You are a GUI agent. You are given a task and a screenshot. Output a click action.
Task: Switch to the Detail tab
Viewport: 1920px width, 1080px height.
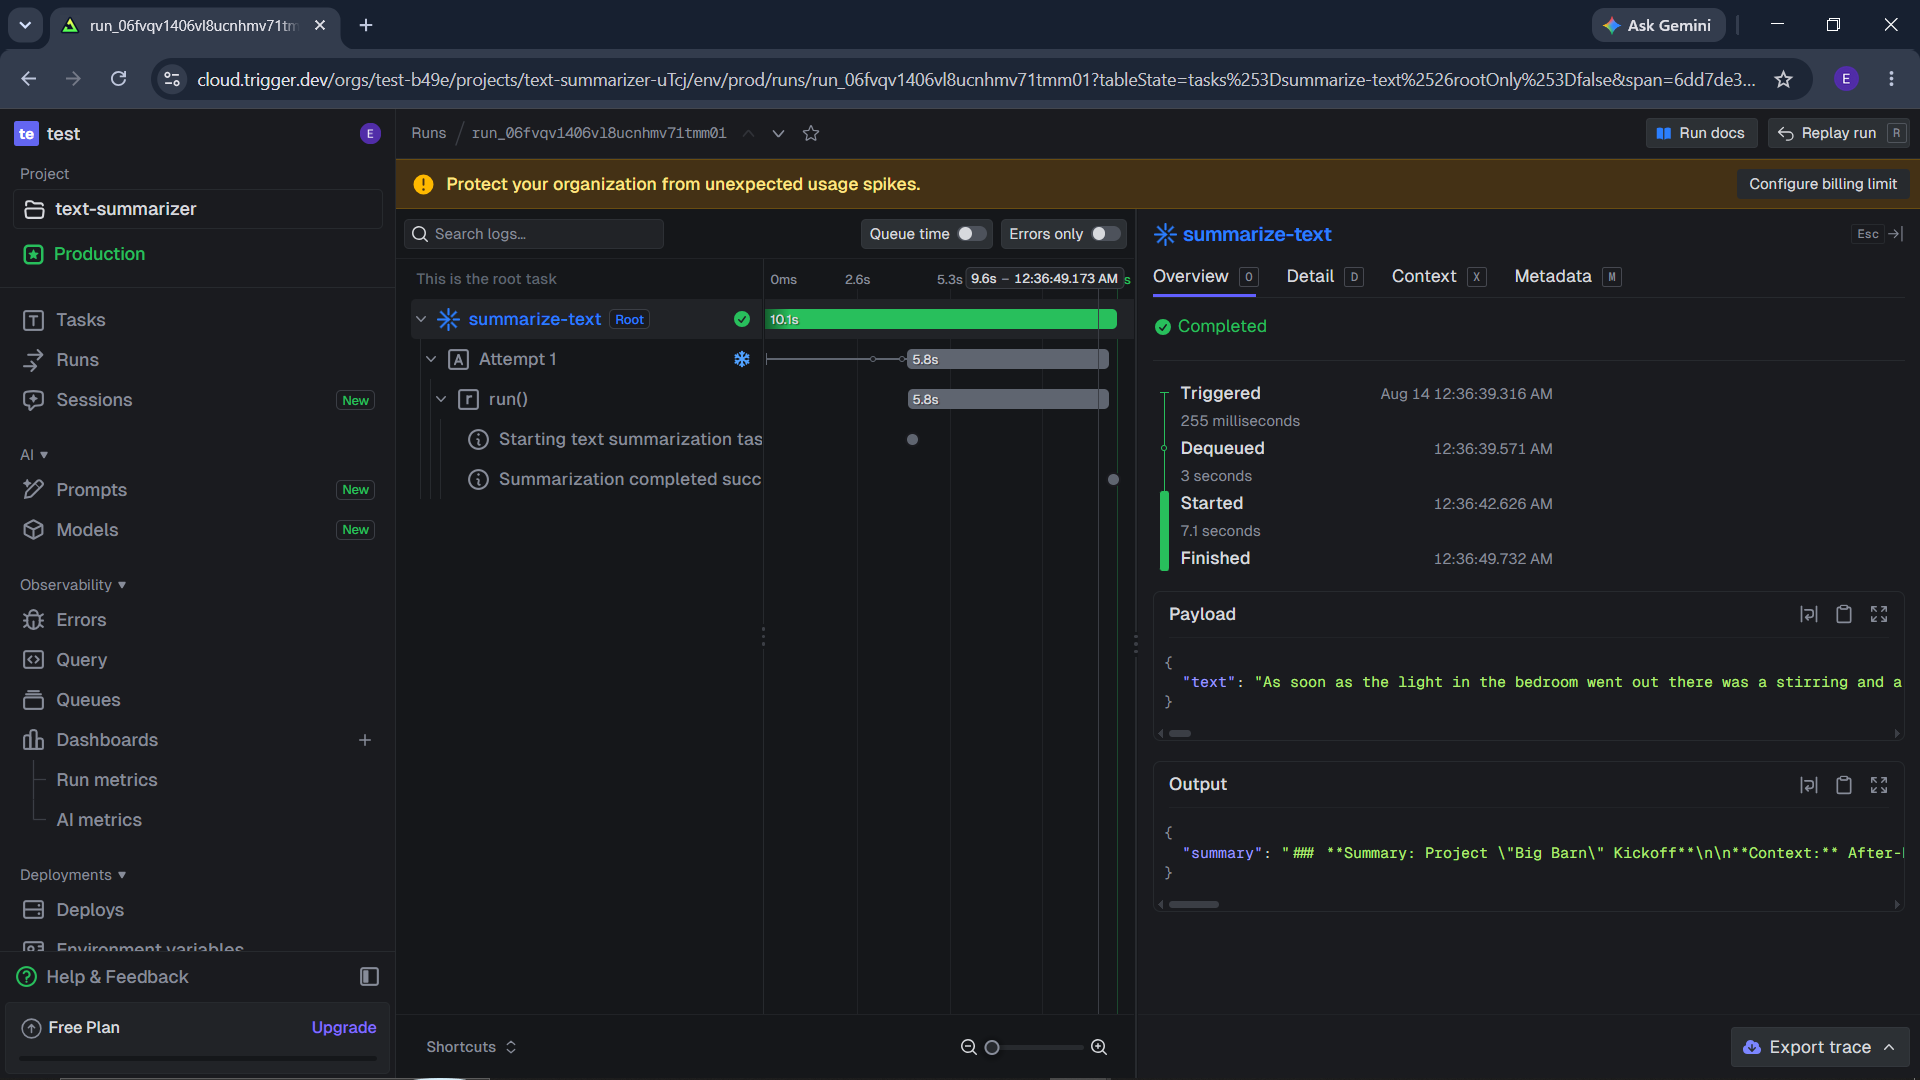coord(1324,277)
